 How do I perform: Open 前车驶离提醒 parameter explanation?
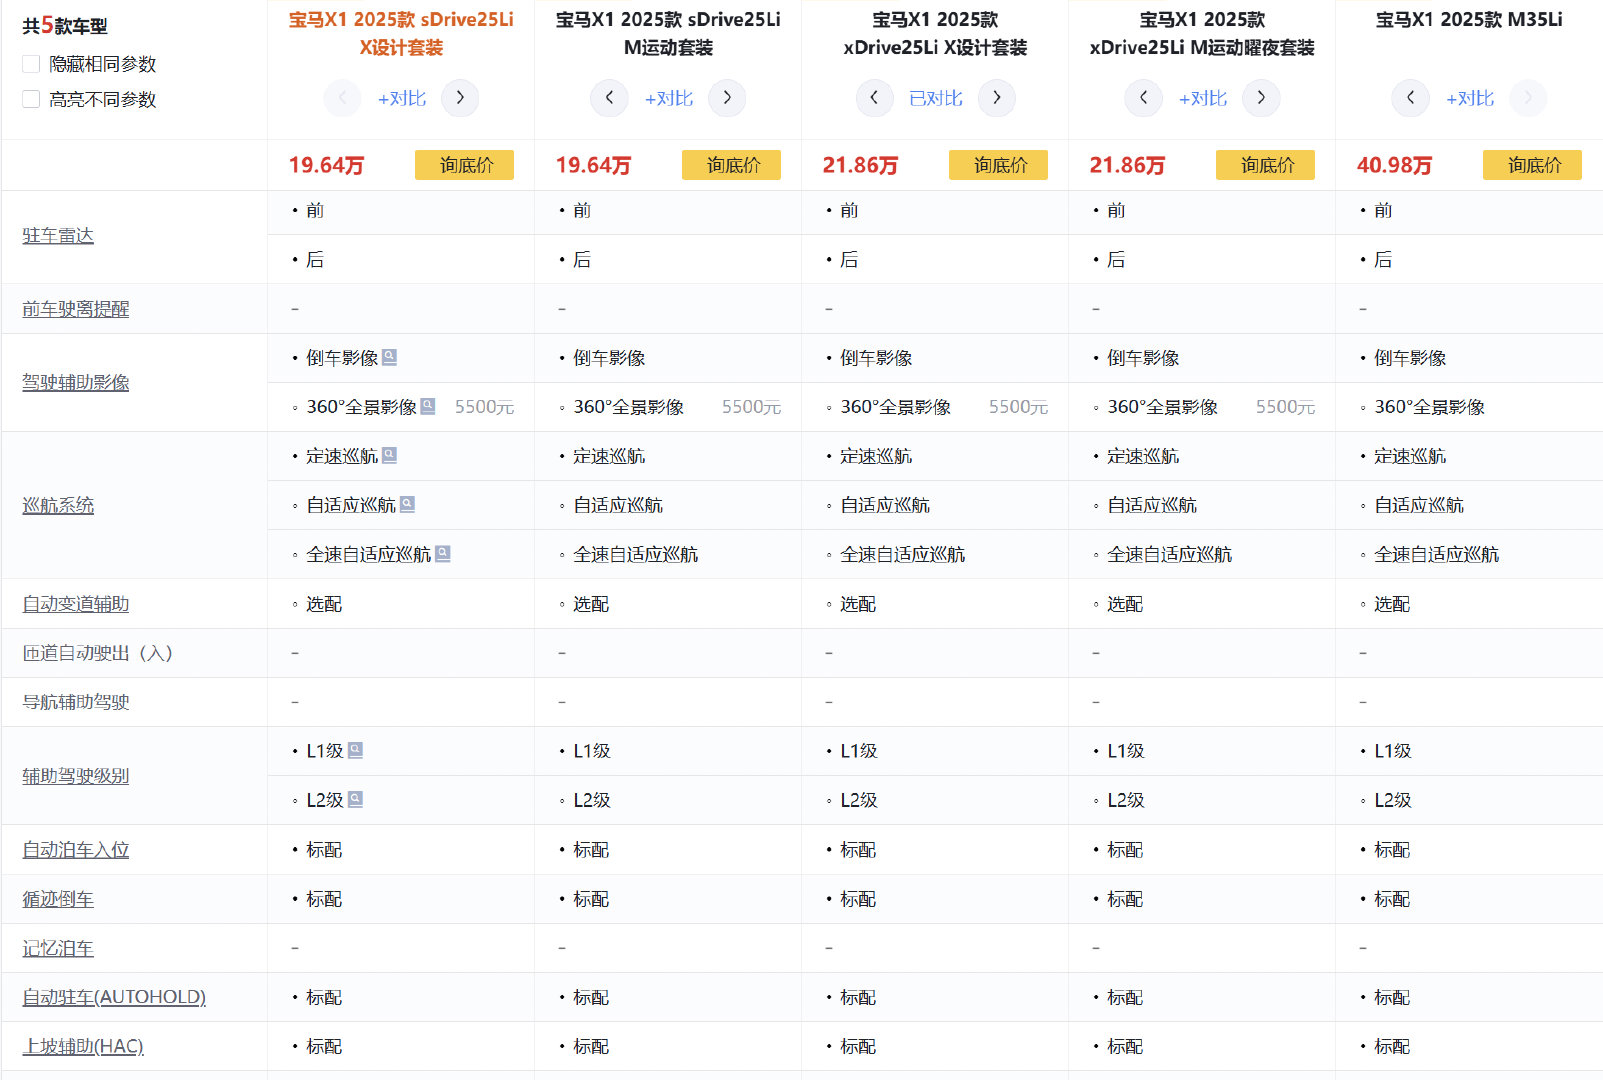click(76, 309)
